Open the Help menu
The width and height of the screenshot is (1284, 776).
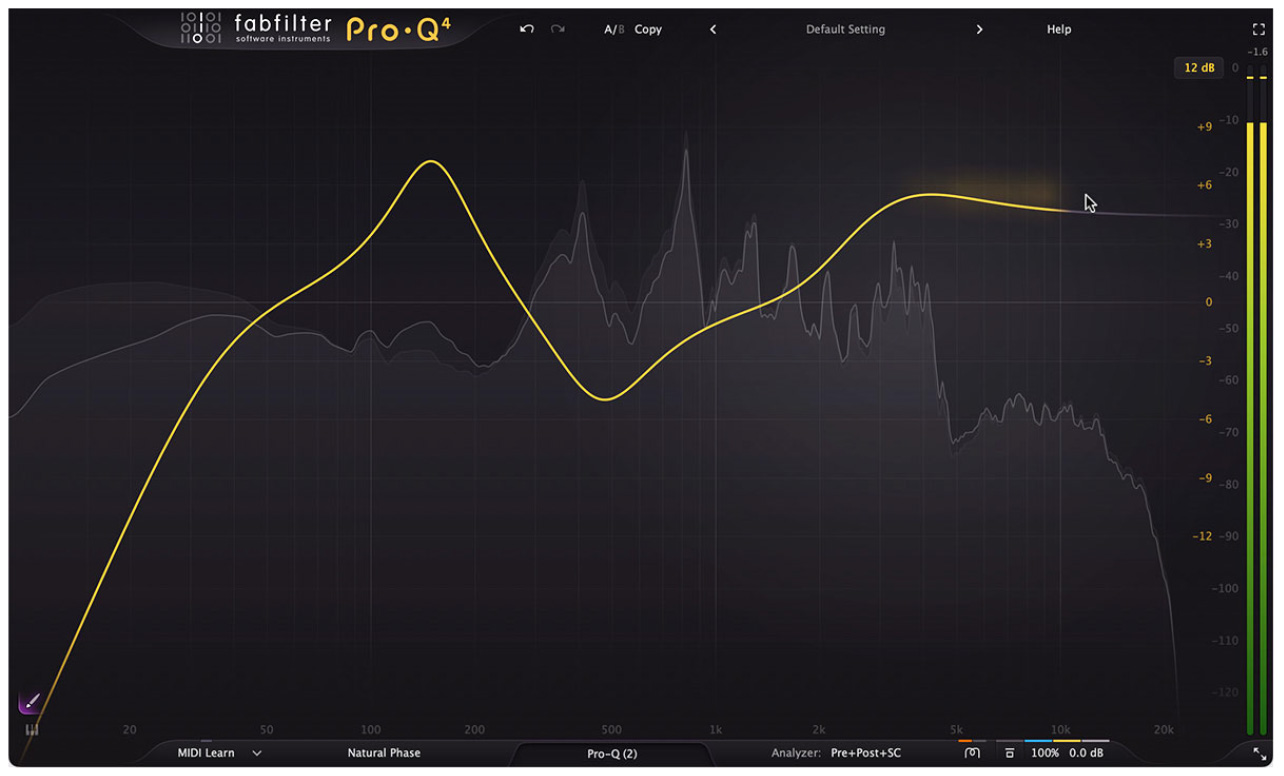tap(1058, 29)
